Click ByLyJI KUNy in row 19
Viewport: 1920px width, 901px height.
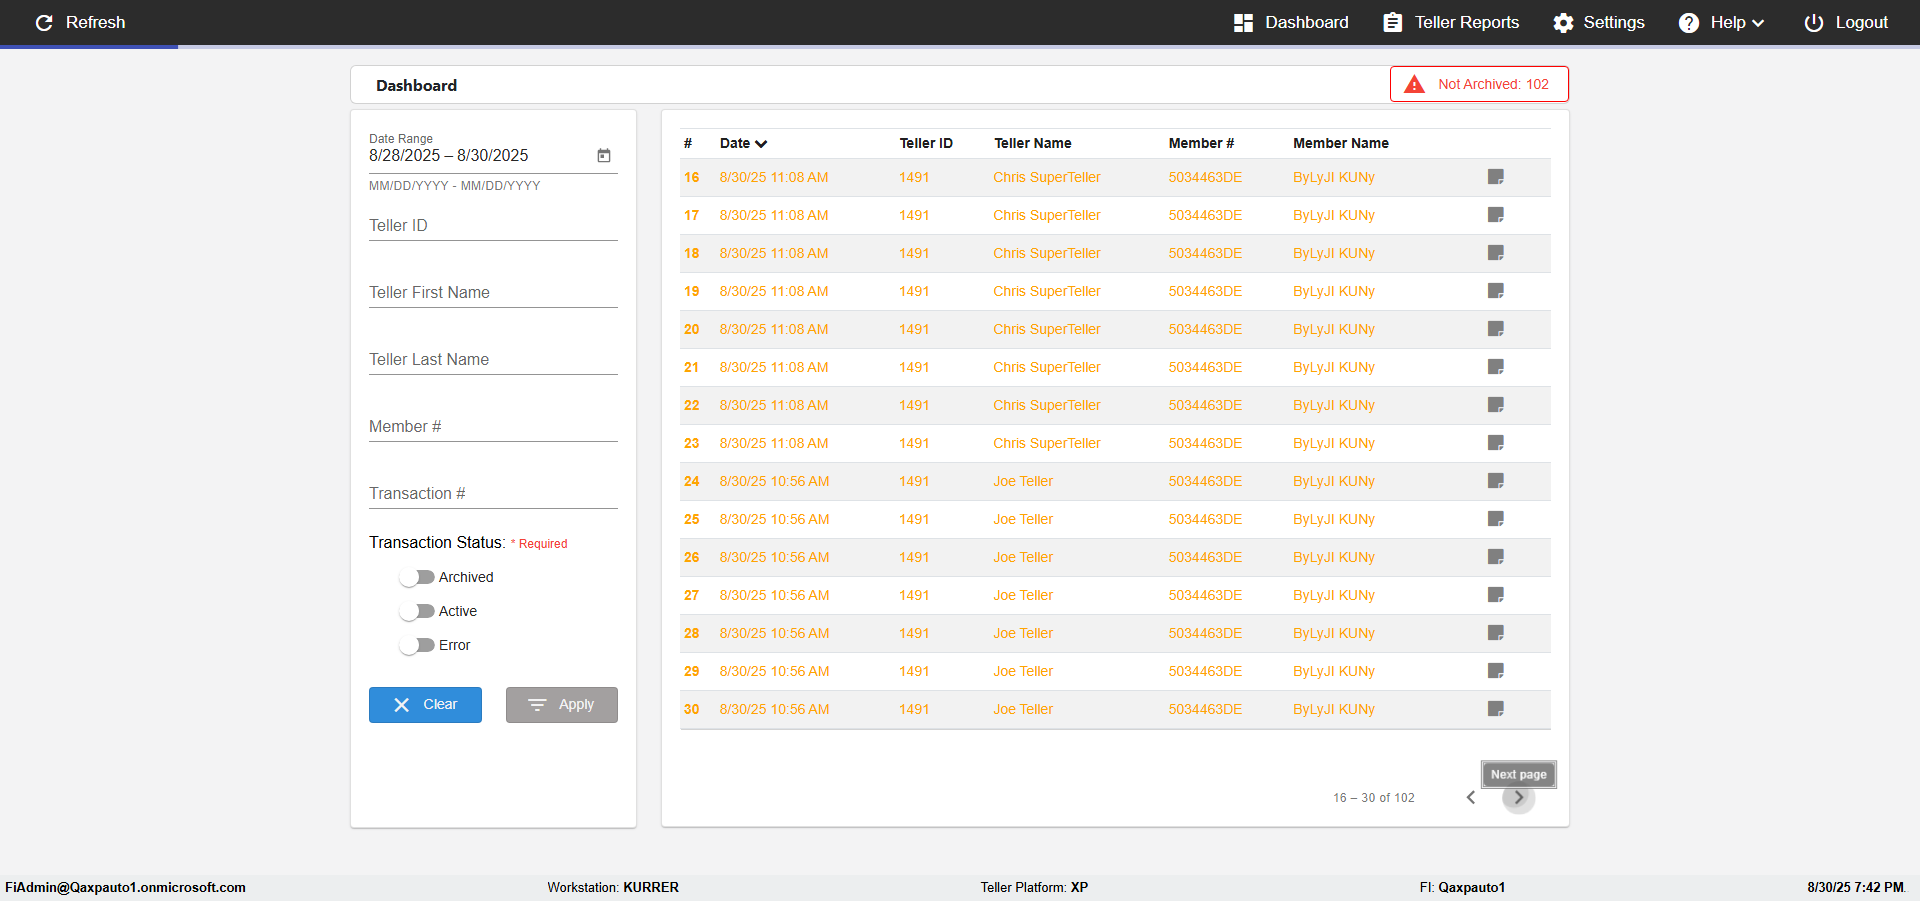1334,291
